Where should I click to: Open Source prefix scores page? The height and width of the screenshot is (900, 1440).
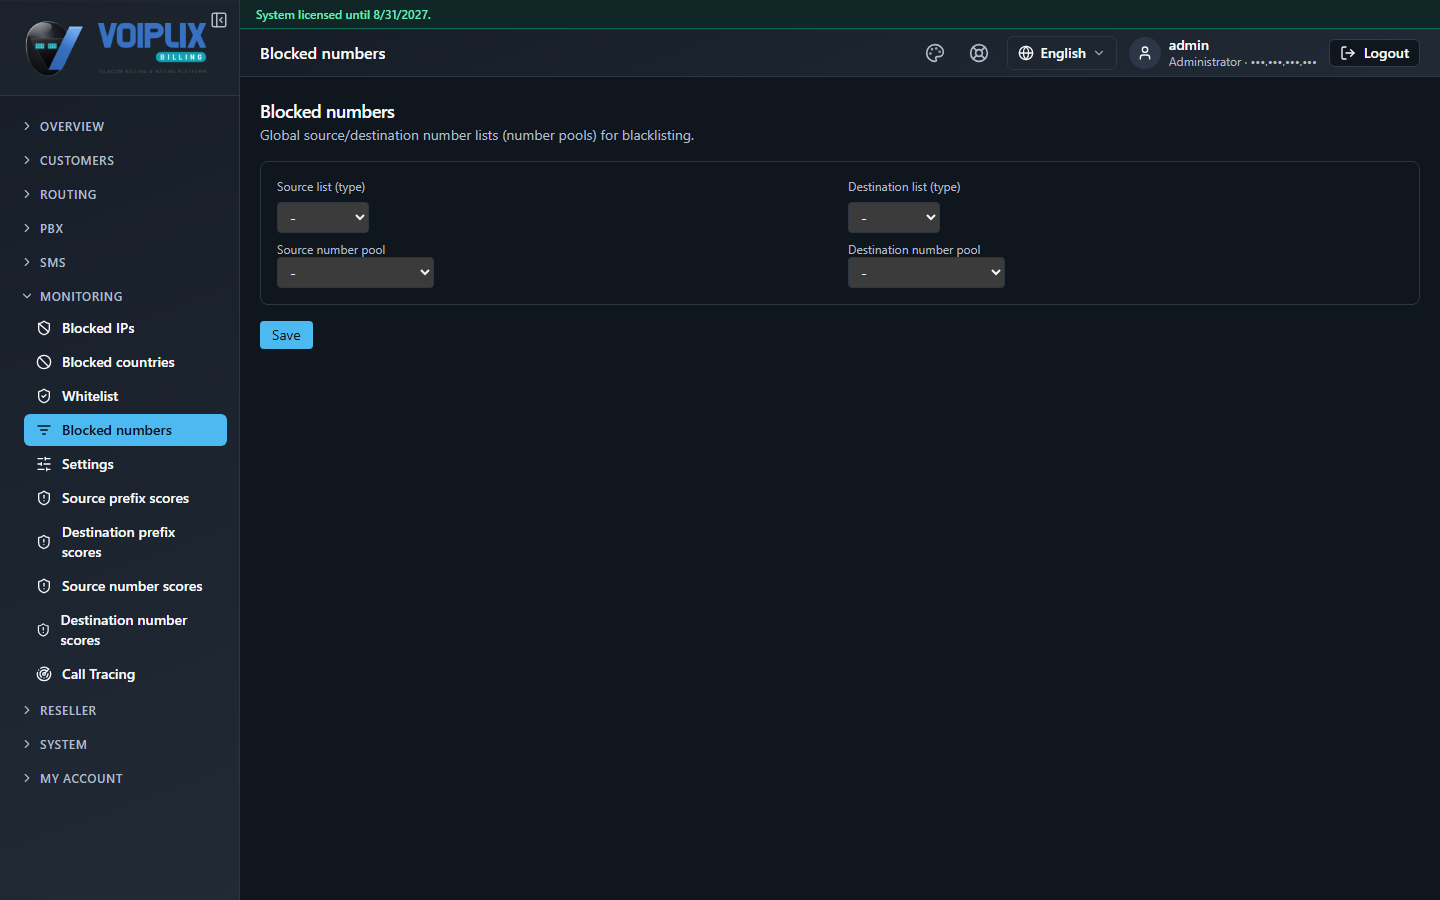(x=125, y=498)
